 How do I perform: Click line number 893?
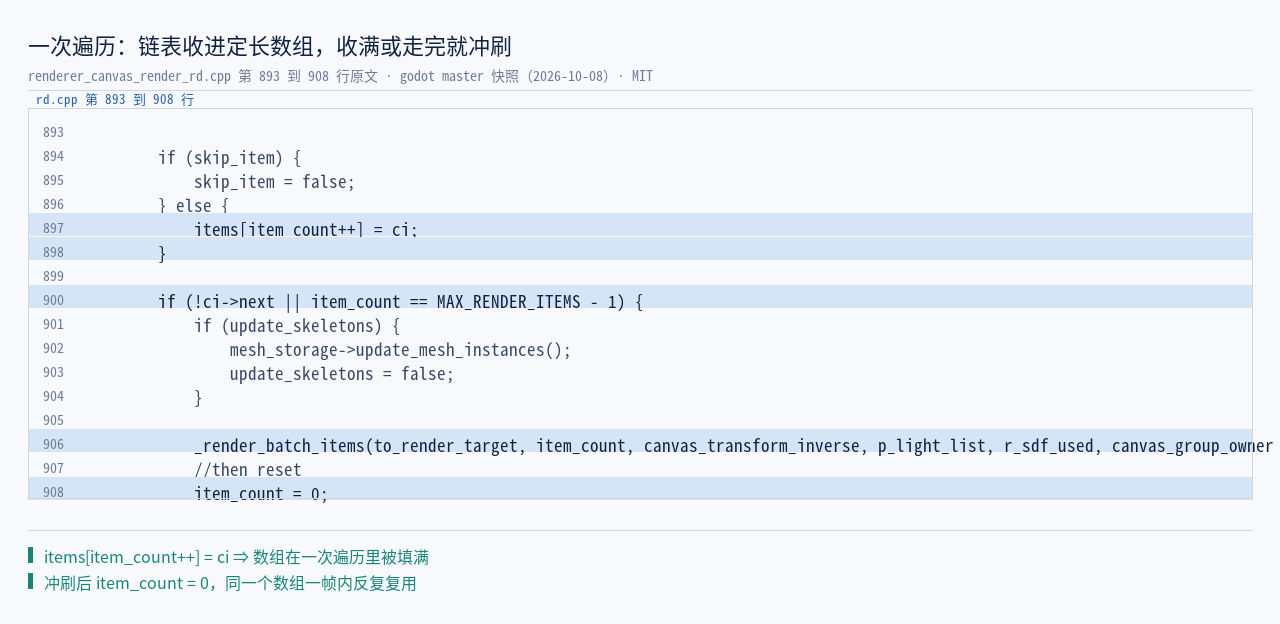(x=53, y=133)
